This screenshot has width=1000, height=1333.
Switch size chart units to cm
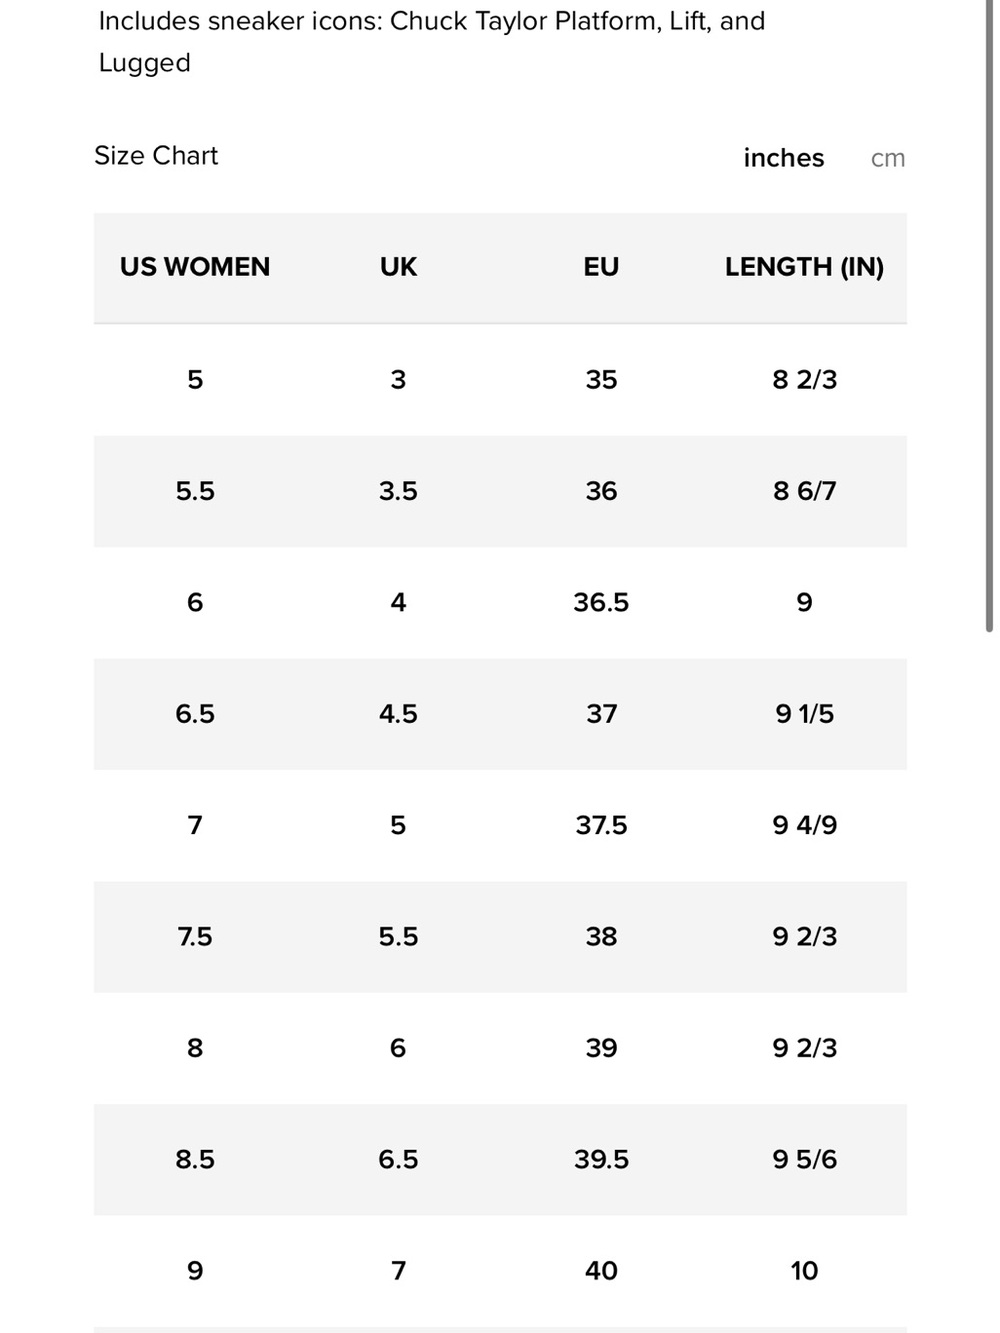[x=888, y=158]
